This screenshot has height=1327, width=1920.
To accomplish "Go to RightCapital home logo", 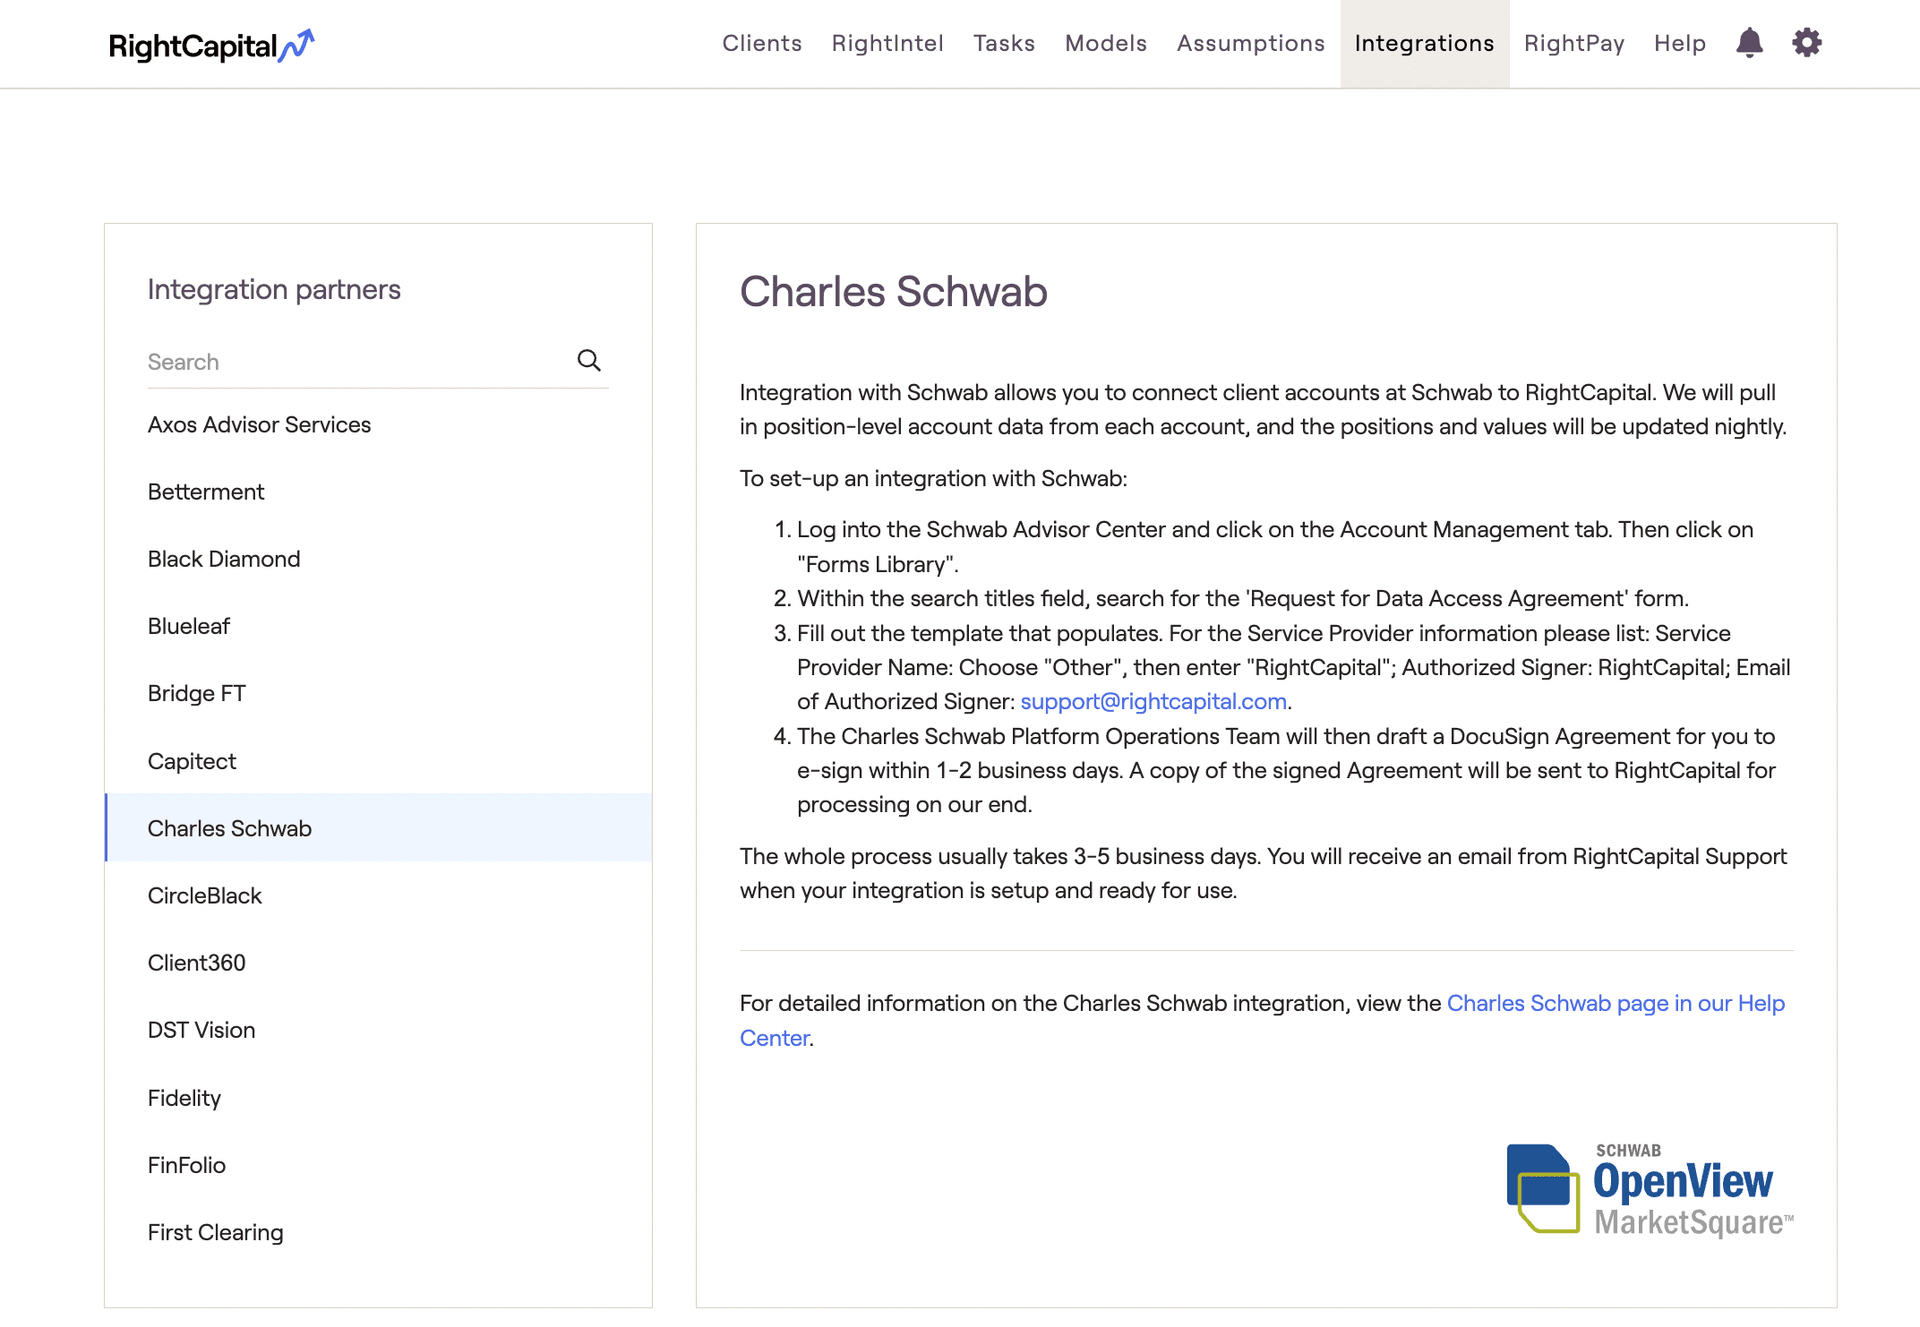I will 211,45.
